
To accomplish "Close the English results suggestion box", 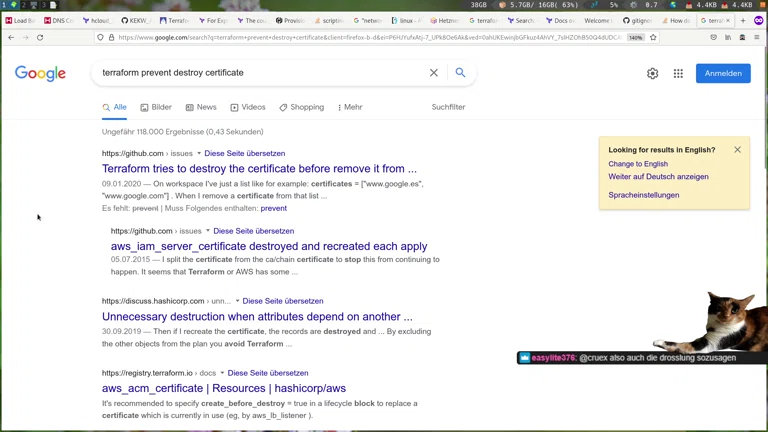I will point(738,150).
